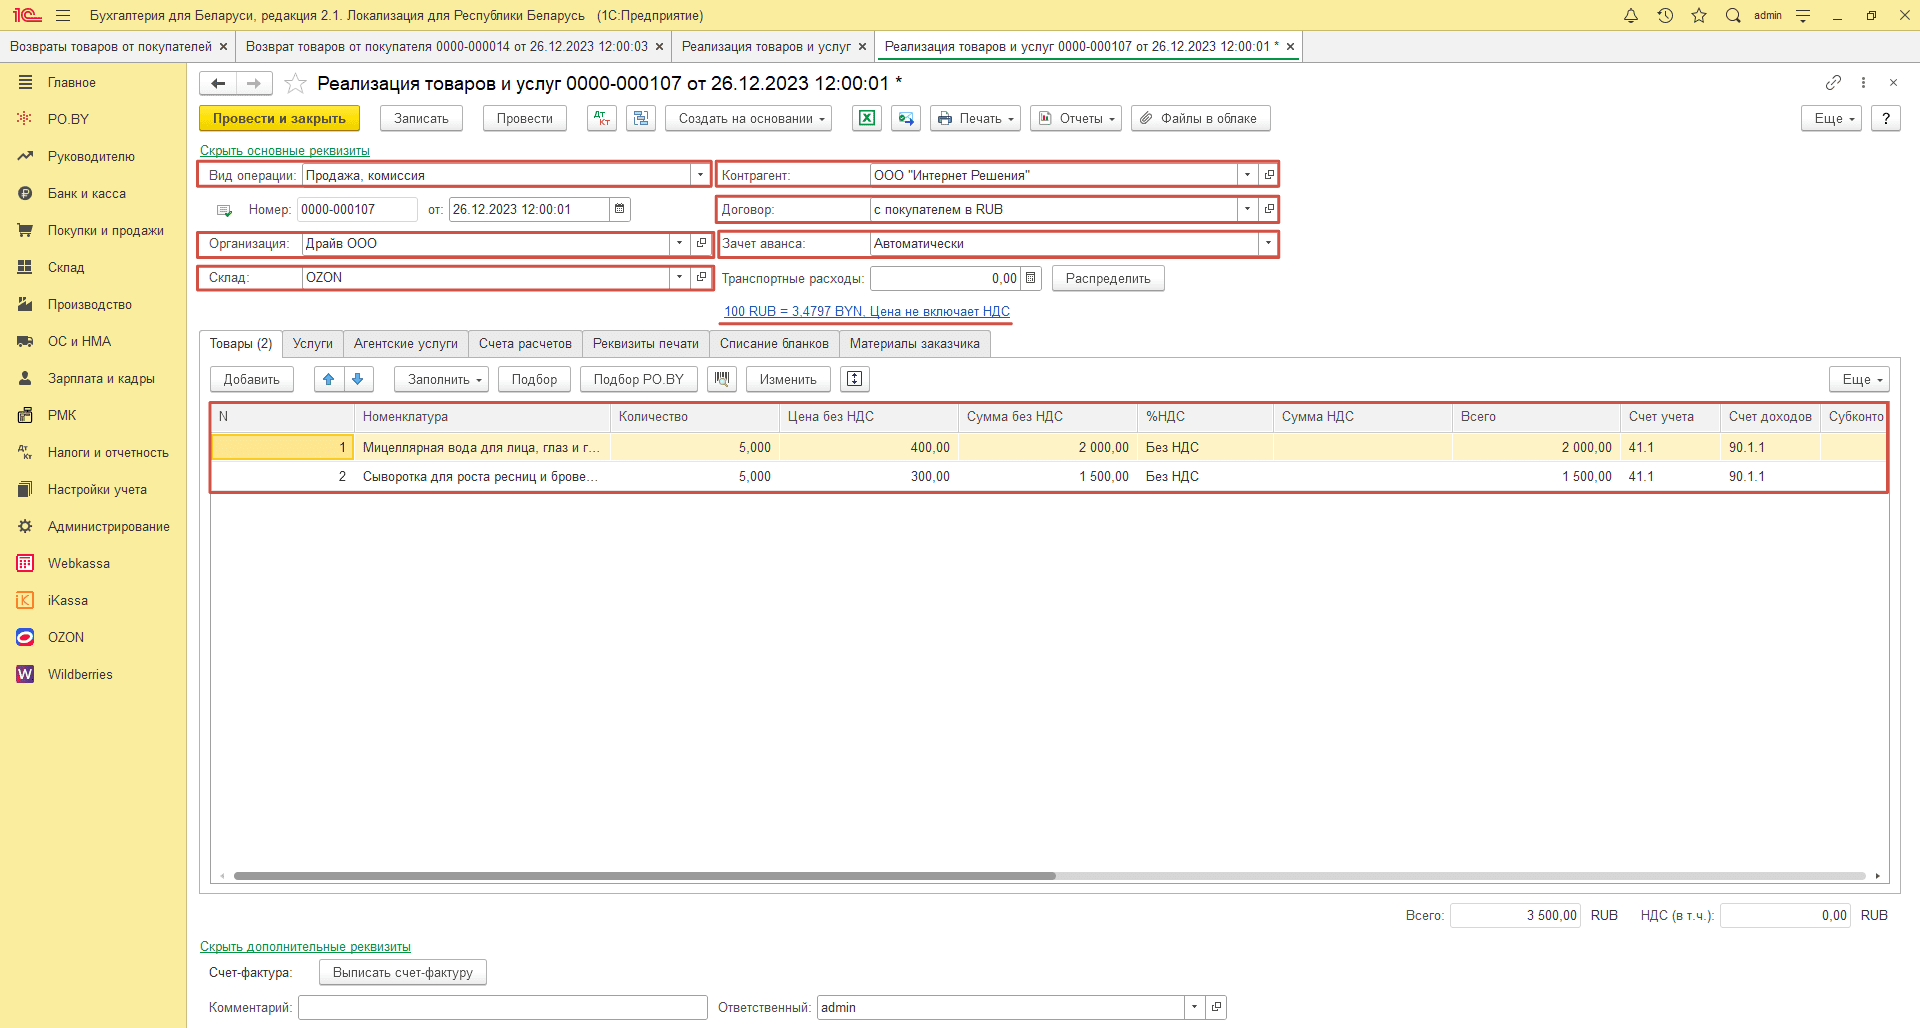Open Склад card with open icon
The height and width of the screenshot is (1028, 1920).
coord(701,277)
